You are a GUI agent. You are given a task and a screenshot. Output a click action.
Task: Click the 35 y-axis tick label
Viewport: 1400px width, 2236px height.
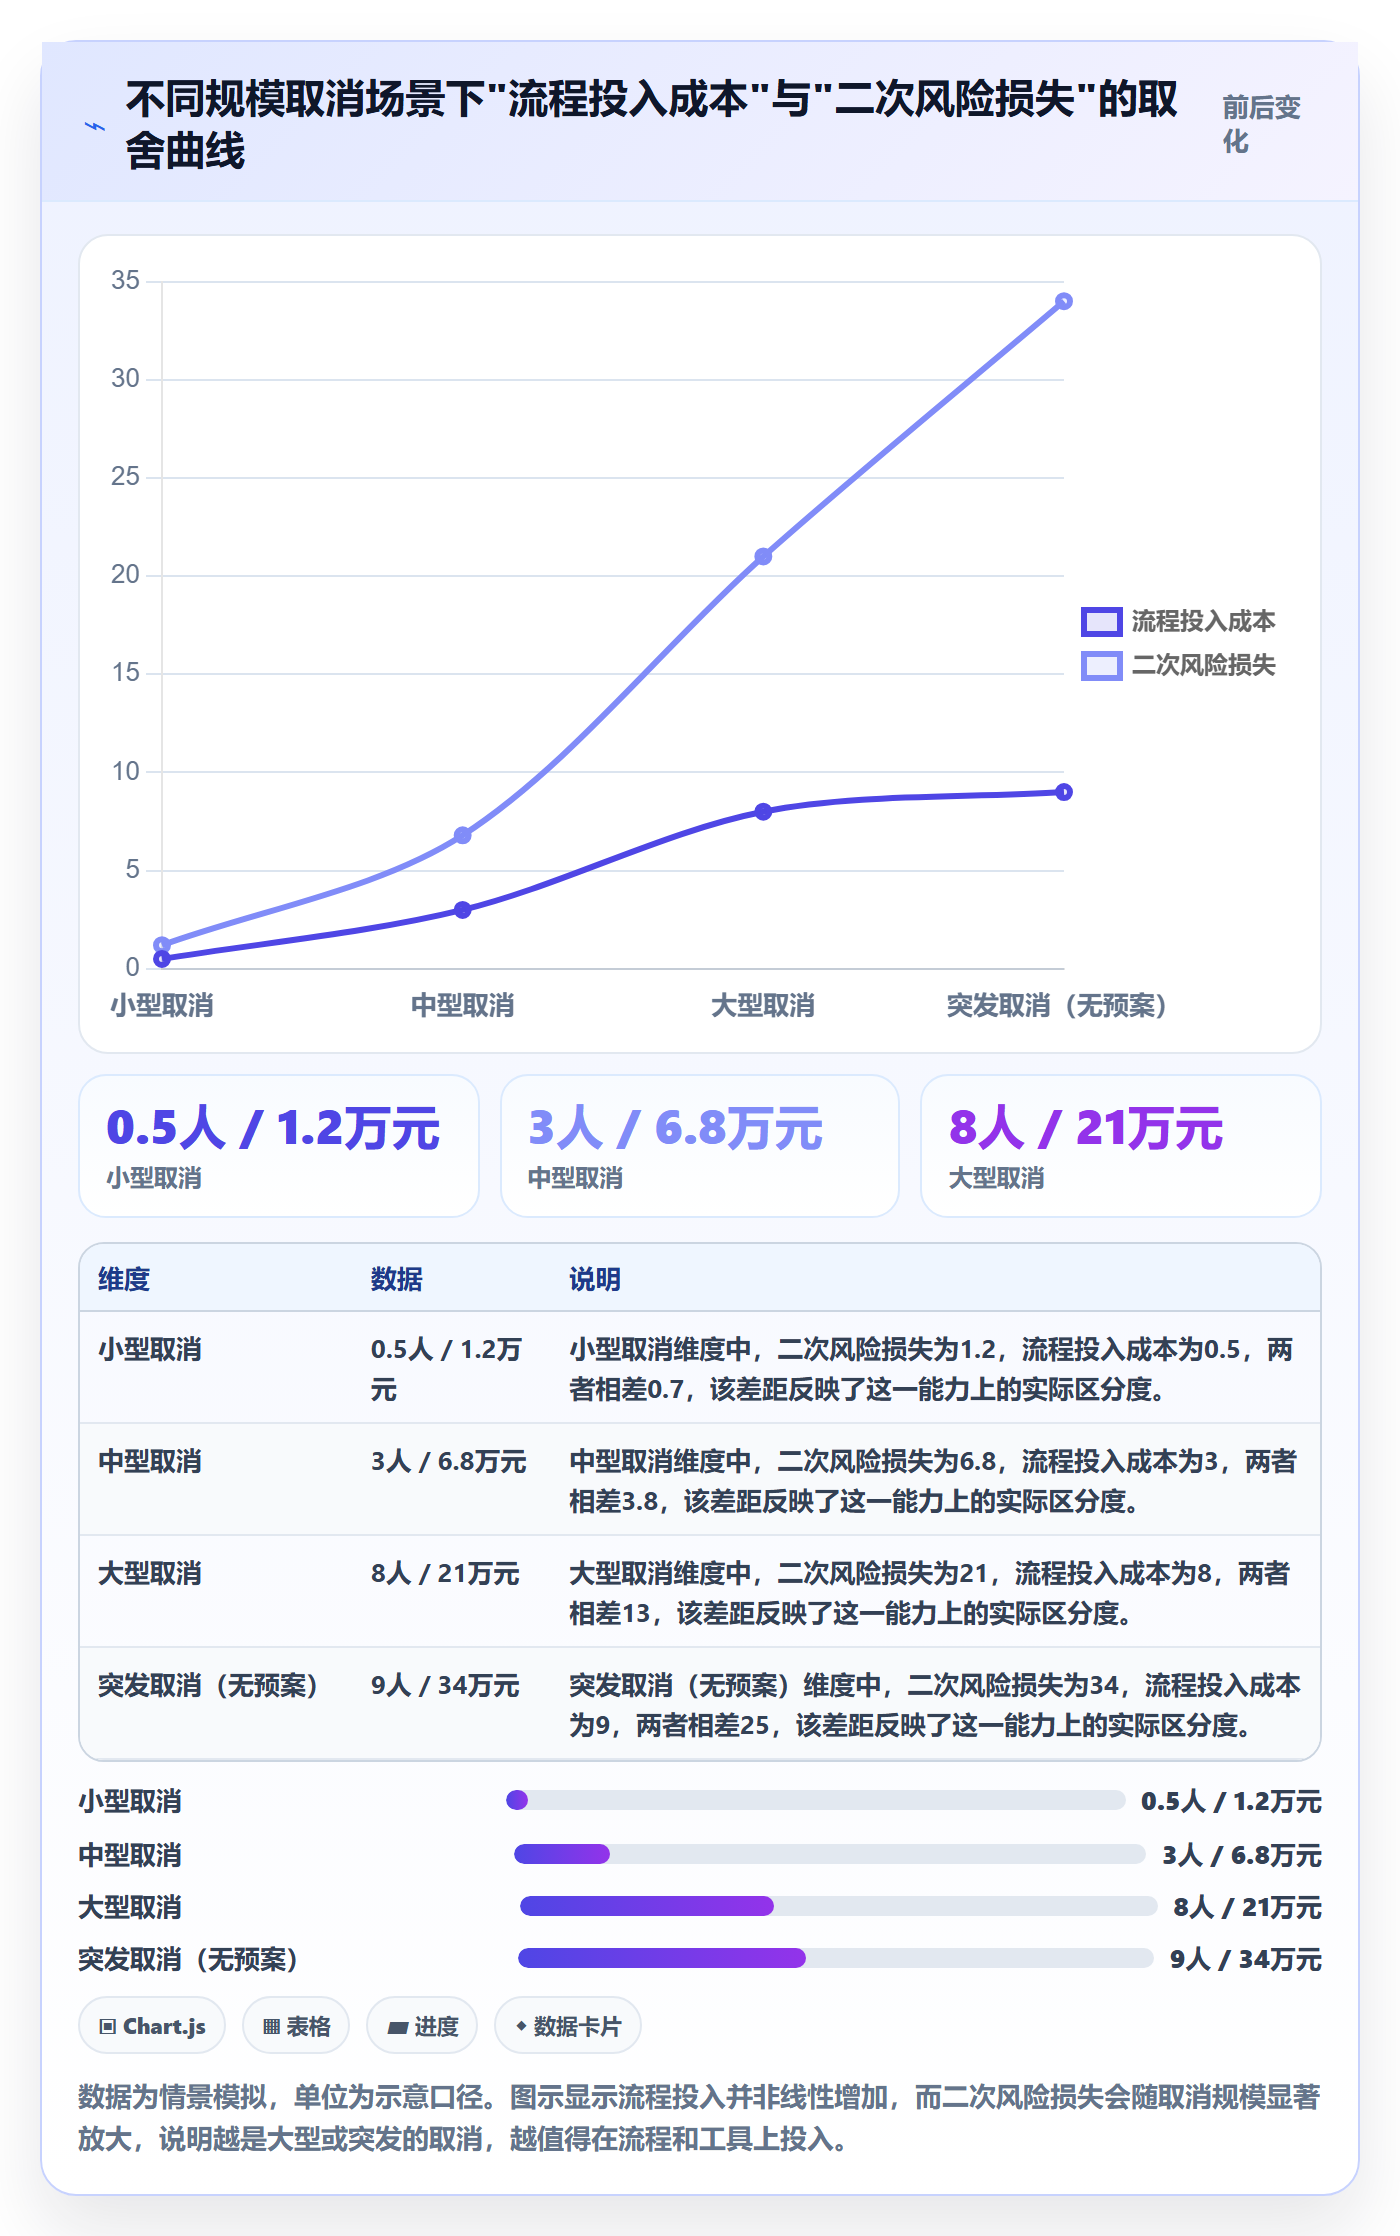pyautogui.click(x=126, y=280)
